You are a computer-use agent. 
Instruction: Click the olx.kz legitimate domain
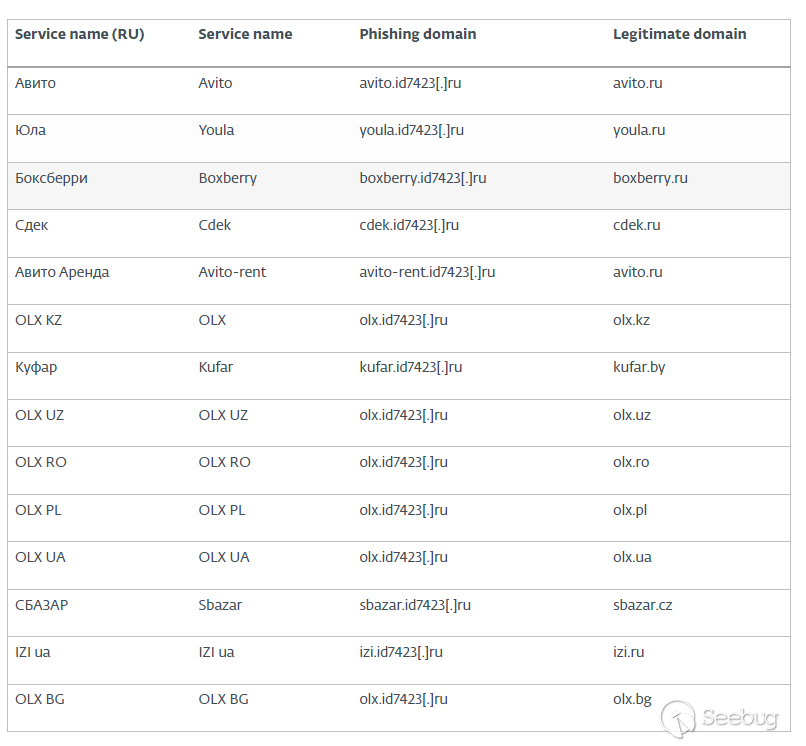(631, 320)
